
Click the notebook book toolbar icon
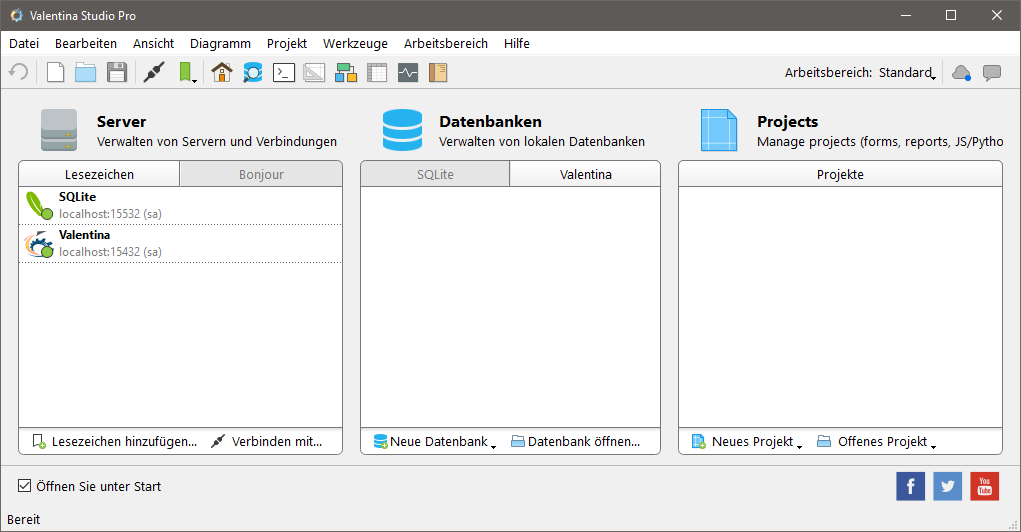click(438, 72)
